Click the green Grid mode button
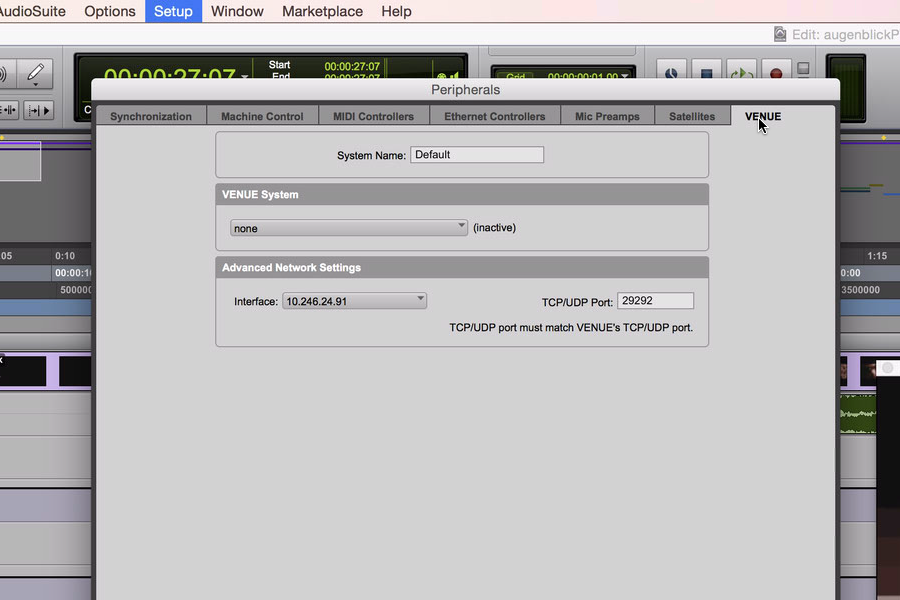 [516, 77]
